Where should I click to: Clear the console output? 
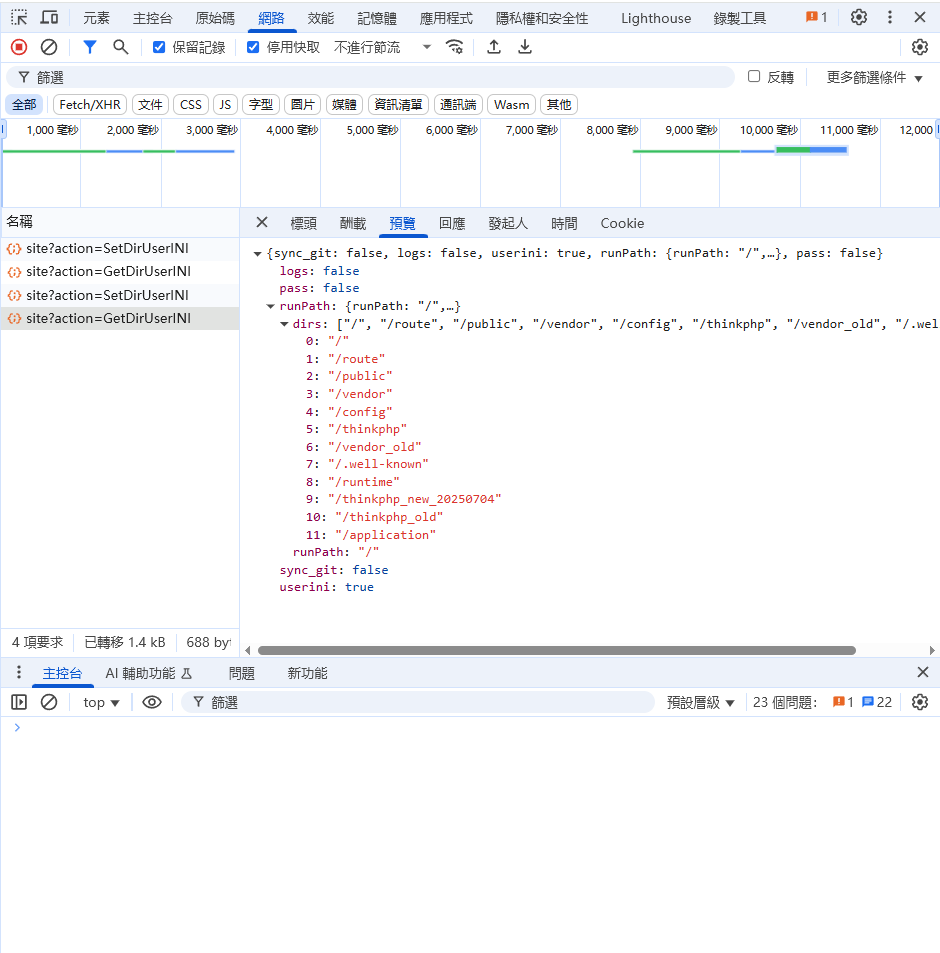pyautogui.click(x=49, y=703)
